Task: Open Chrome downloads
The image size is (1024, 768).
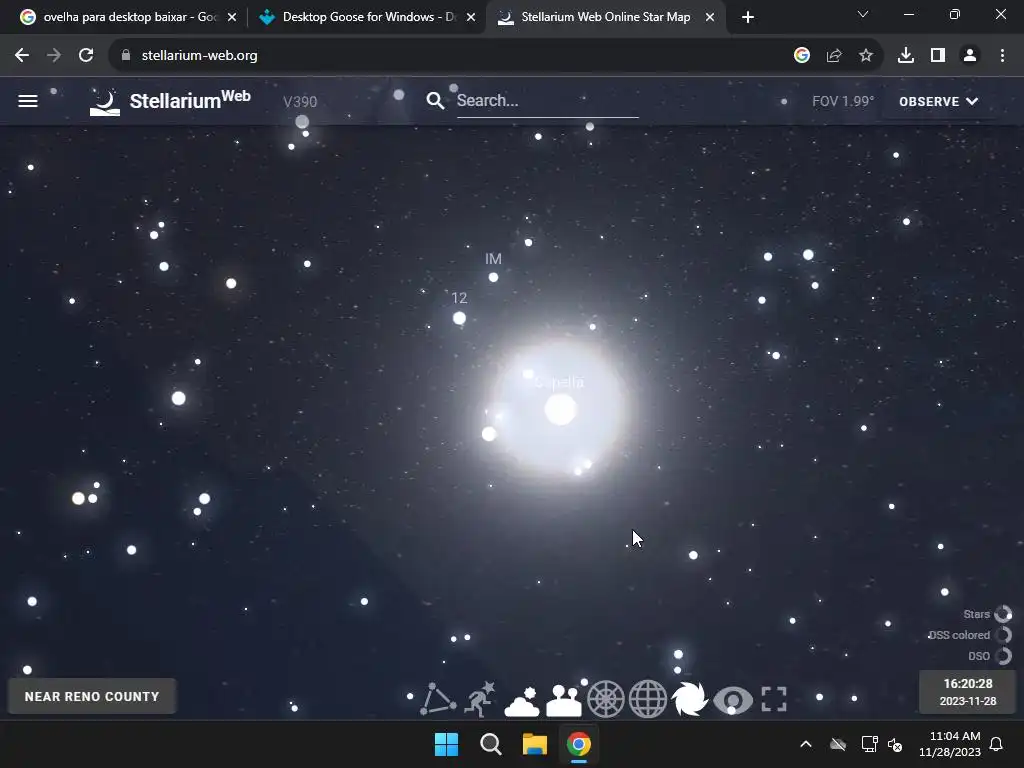Action: point(906,56)
